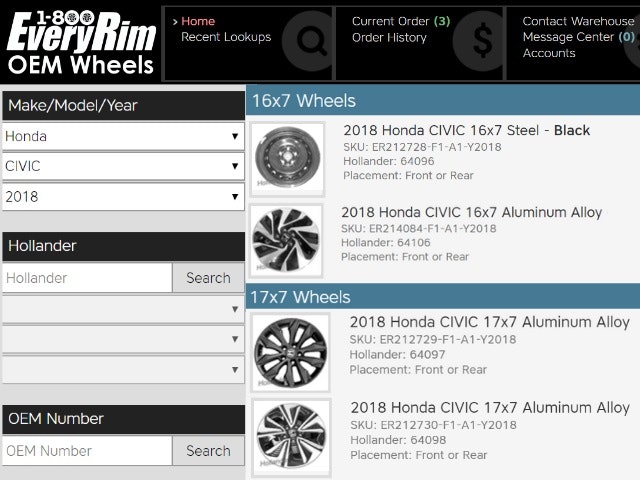Click the Make/Model/Year panel header
640x480 pixels.
(123, 105)
